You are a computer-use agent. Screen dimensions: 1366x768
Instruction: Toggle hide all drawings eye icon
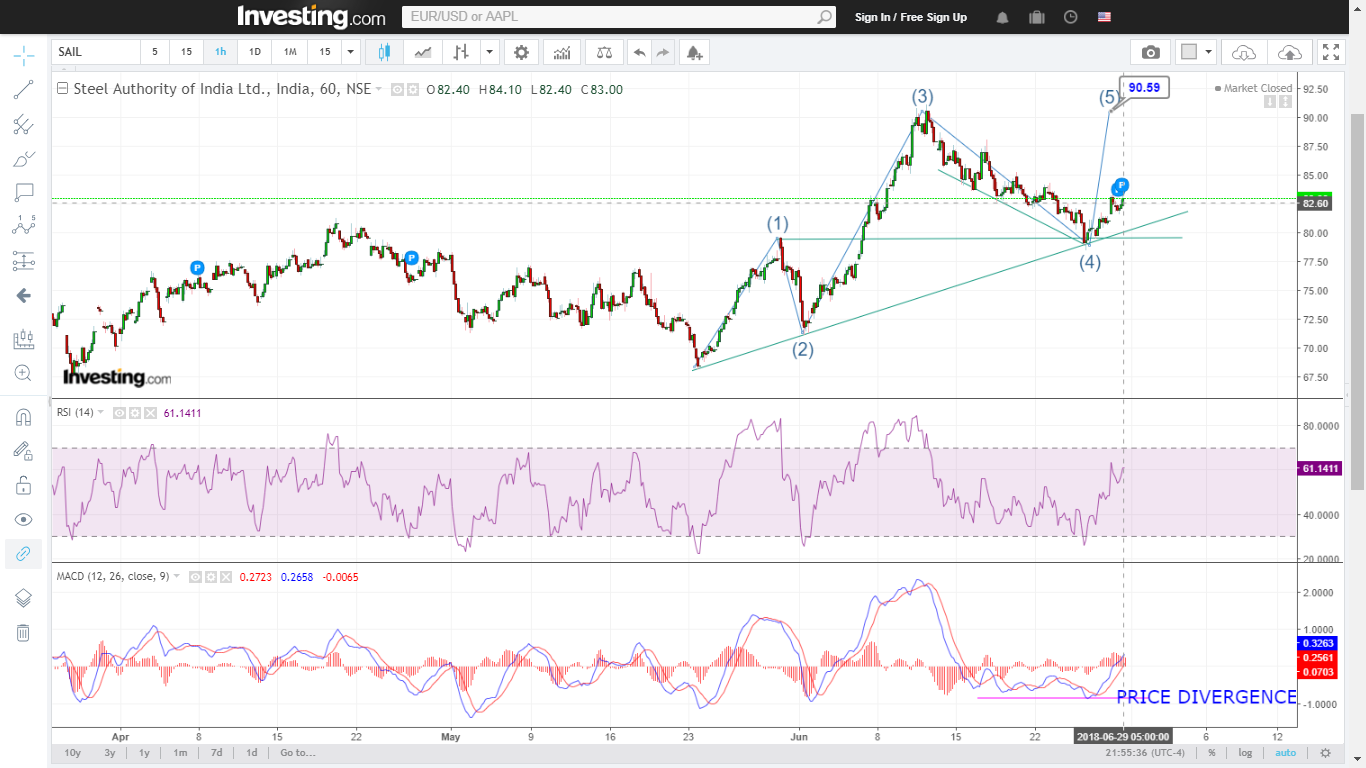[24, 519]
